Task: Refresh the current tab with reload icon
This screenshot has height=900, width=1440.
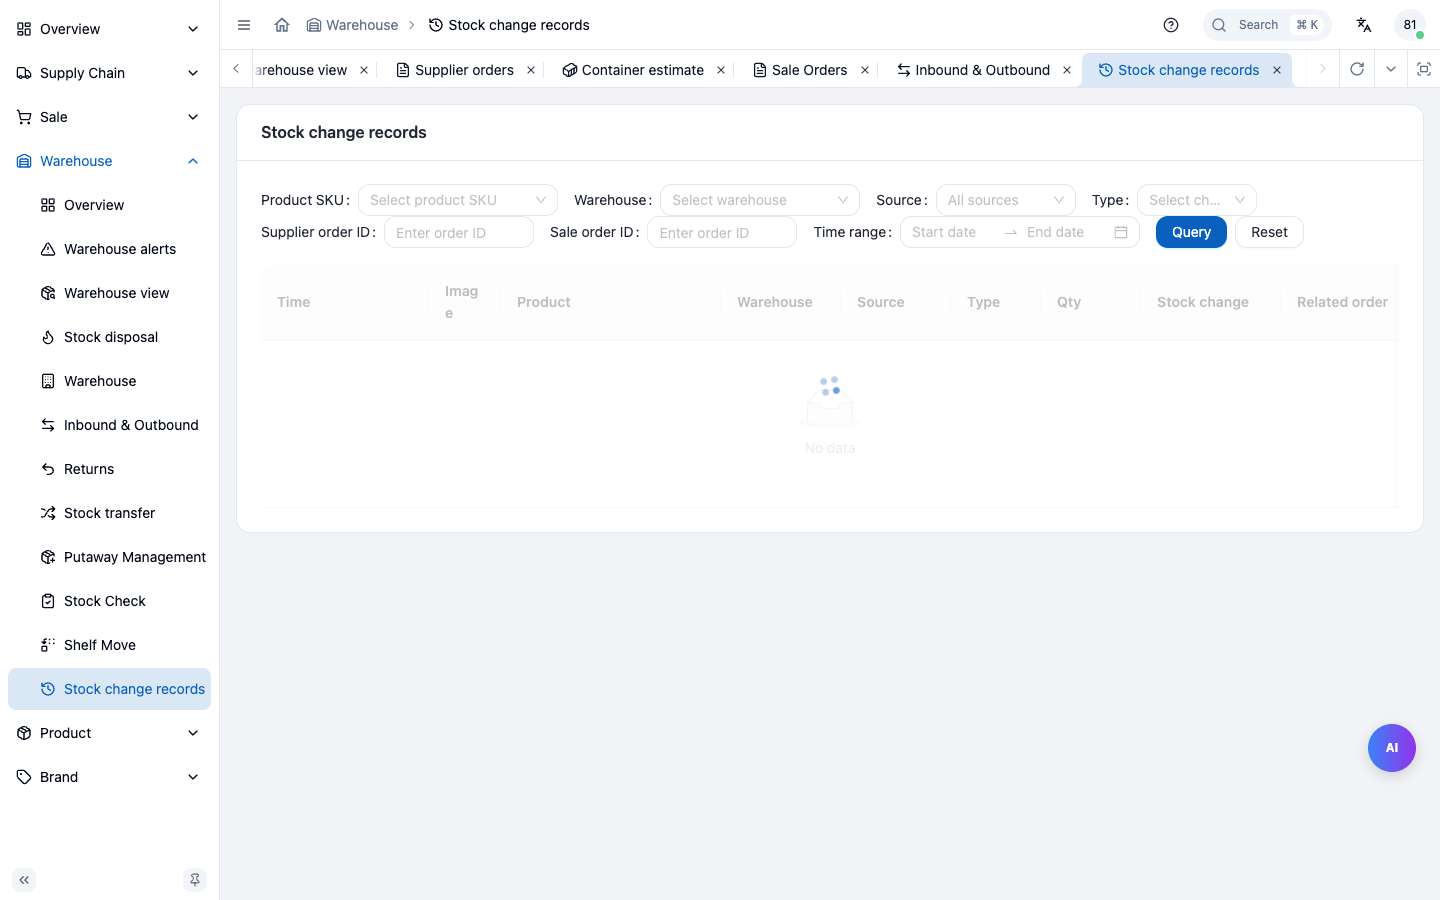Action: (x=1357, y=69)
